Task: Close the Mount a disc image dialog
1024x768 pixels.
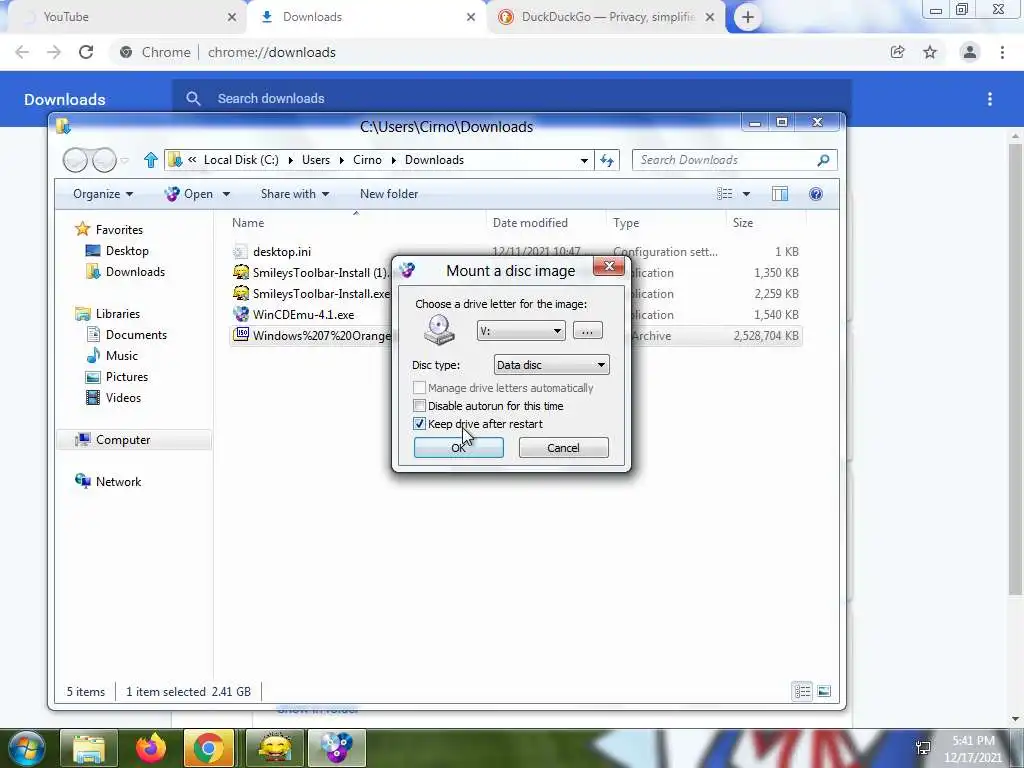Action: (609, 266)
